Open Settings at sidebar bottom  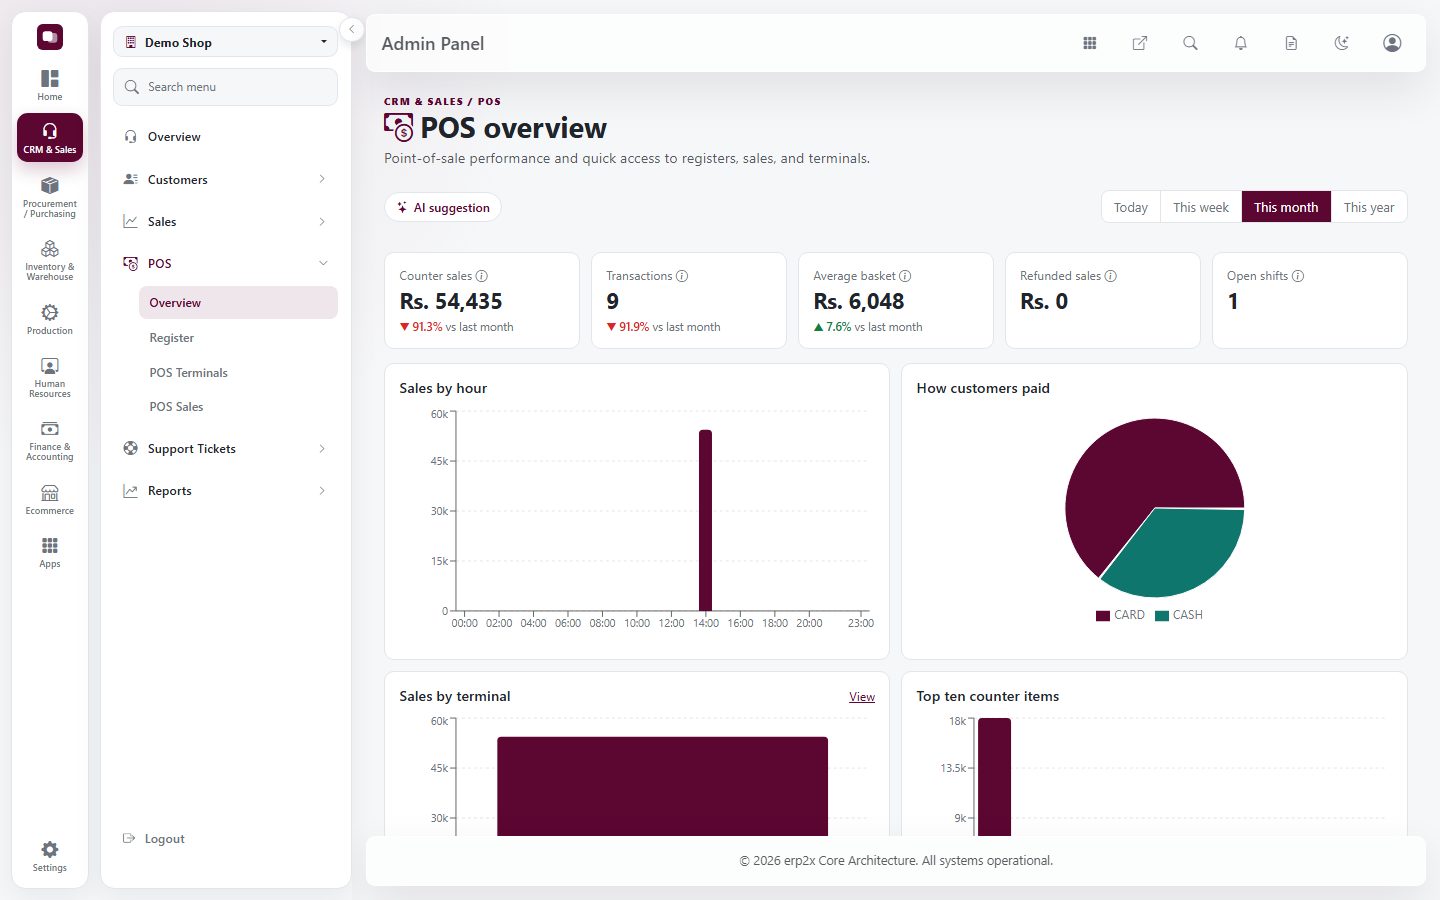pos(50,856)
